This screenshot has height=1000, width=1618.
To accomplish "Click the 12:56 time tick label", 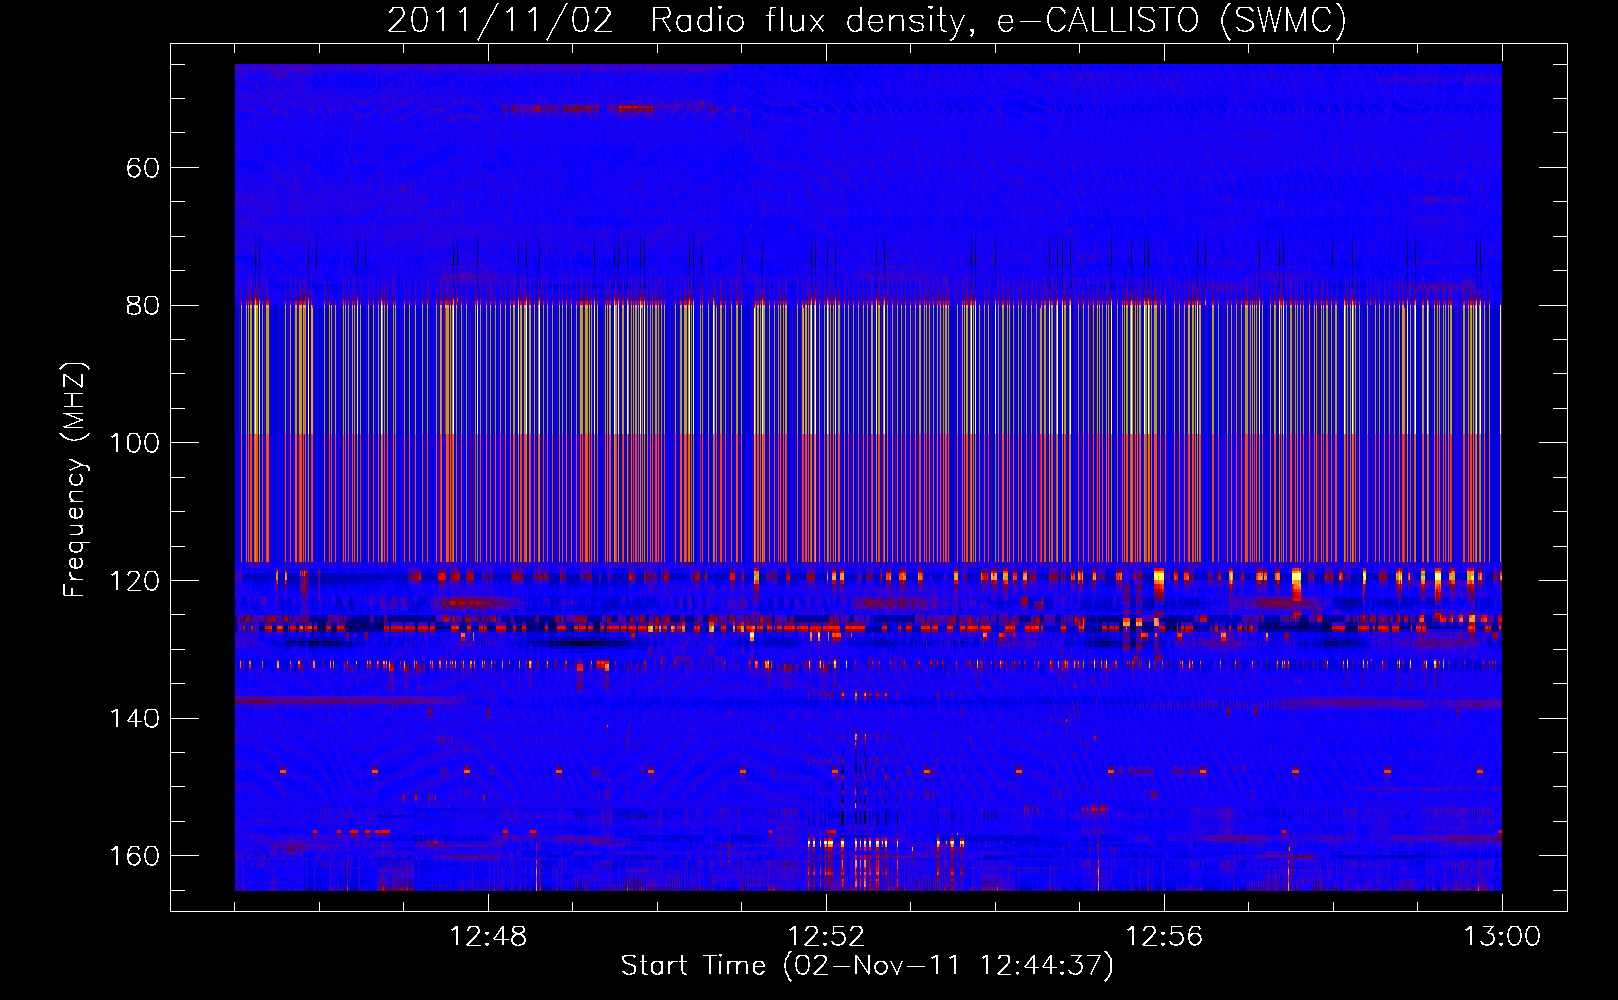I will (1164, 937).
